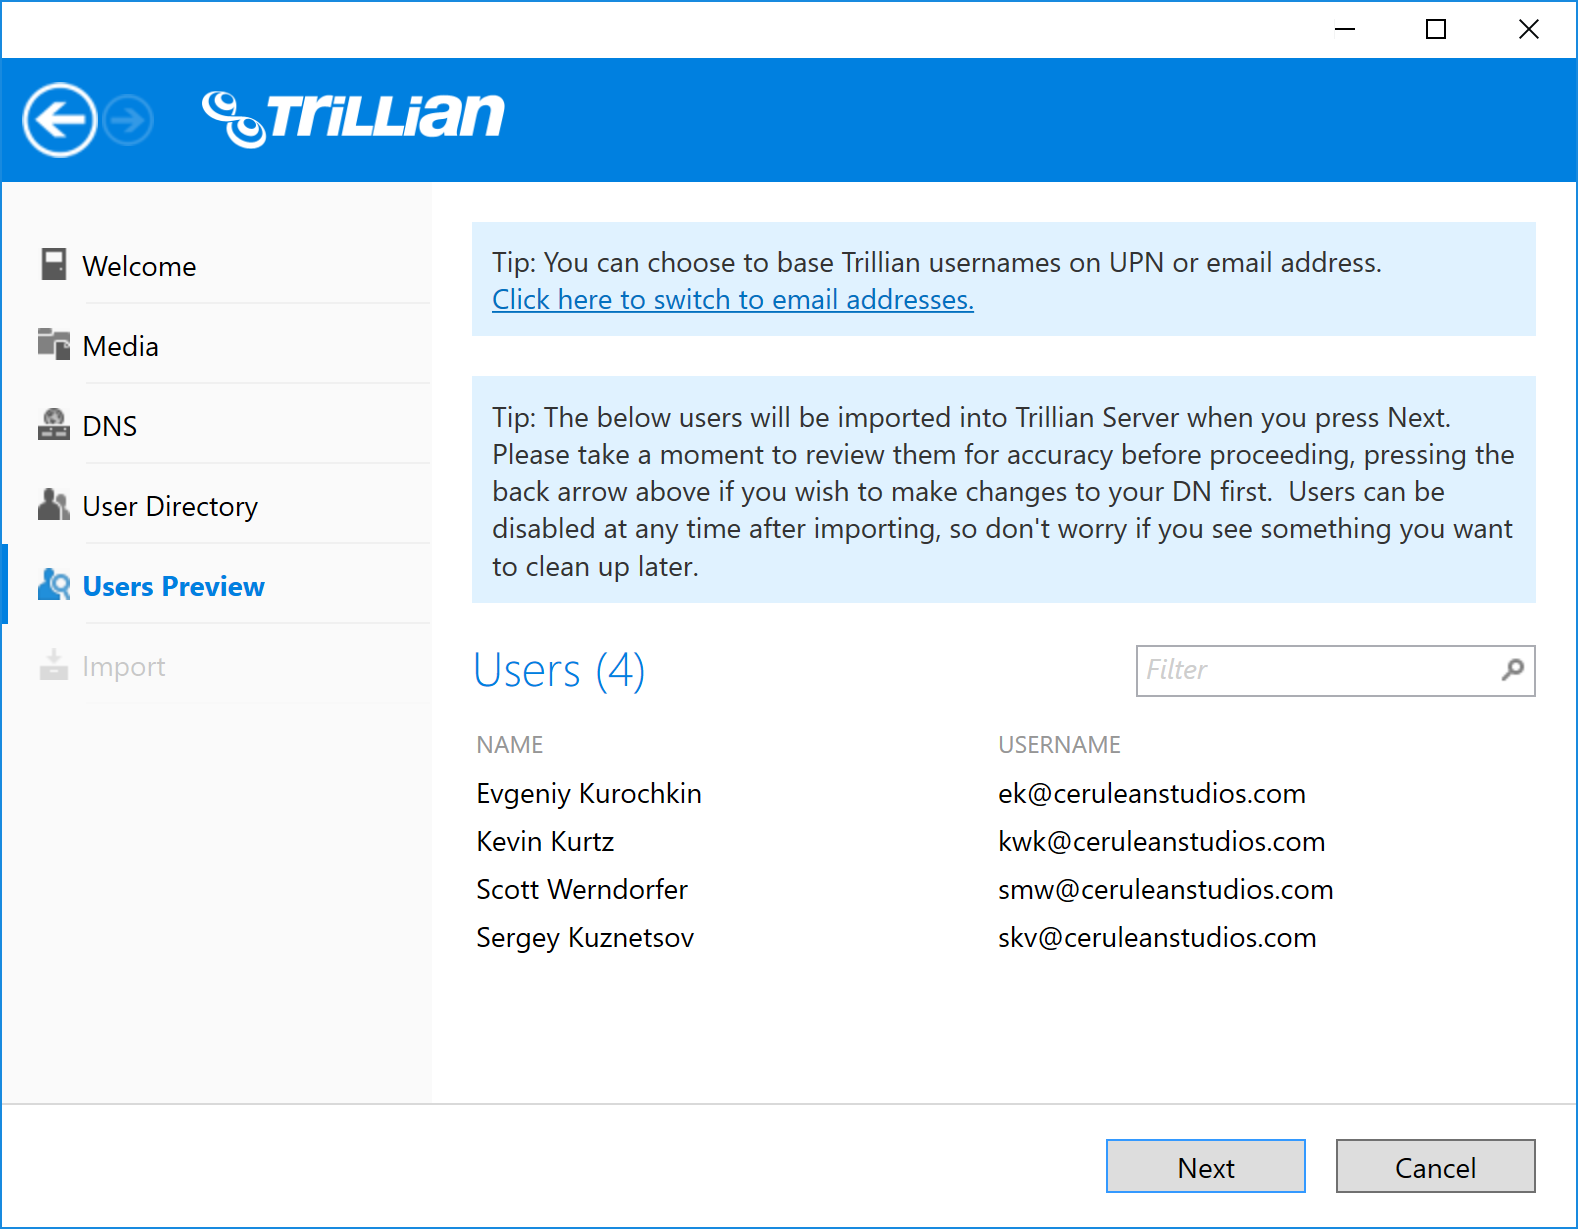The height and width of the screenshot is (1229, 1578).
Task: Click username smw@ceruleanstudios.com
Action: (x=1166, y=889)
